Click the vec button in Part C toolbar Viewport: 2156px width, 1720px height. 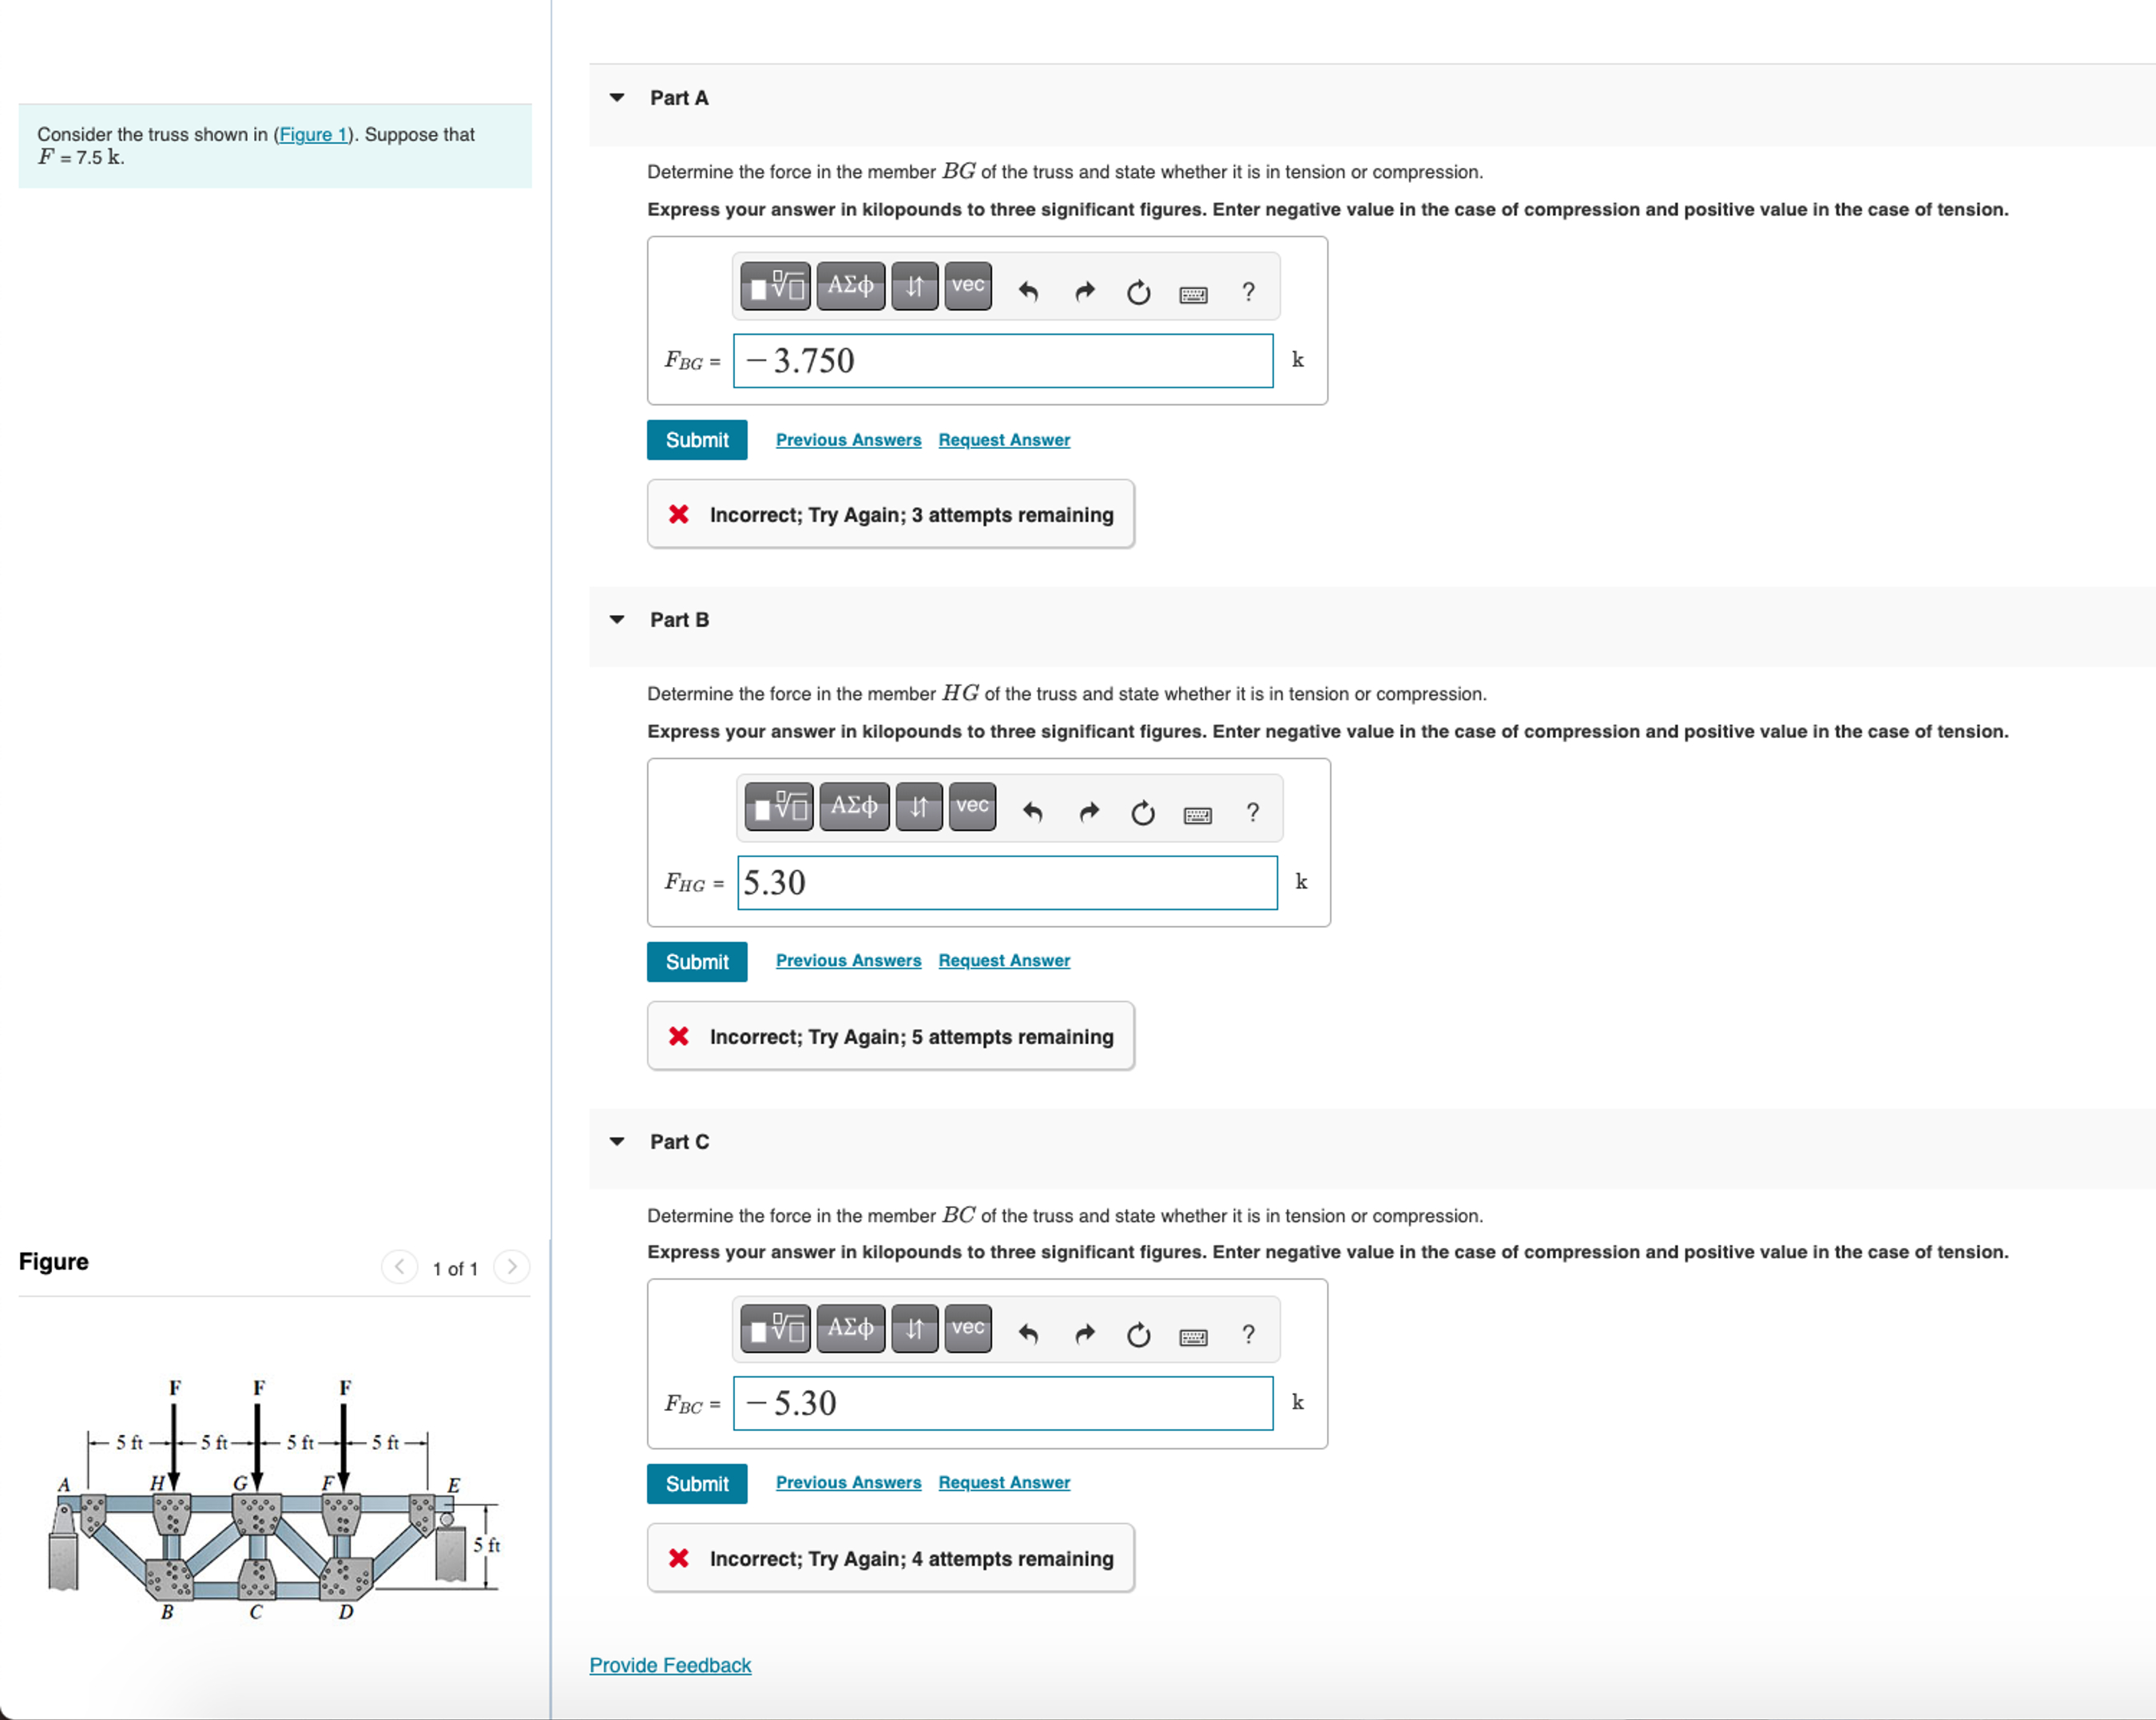pos(967,1328)
